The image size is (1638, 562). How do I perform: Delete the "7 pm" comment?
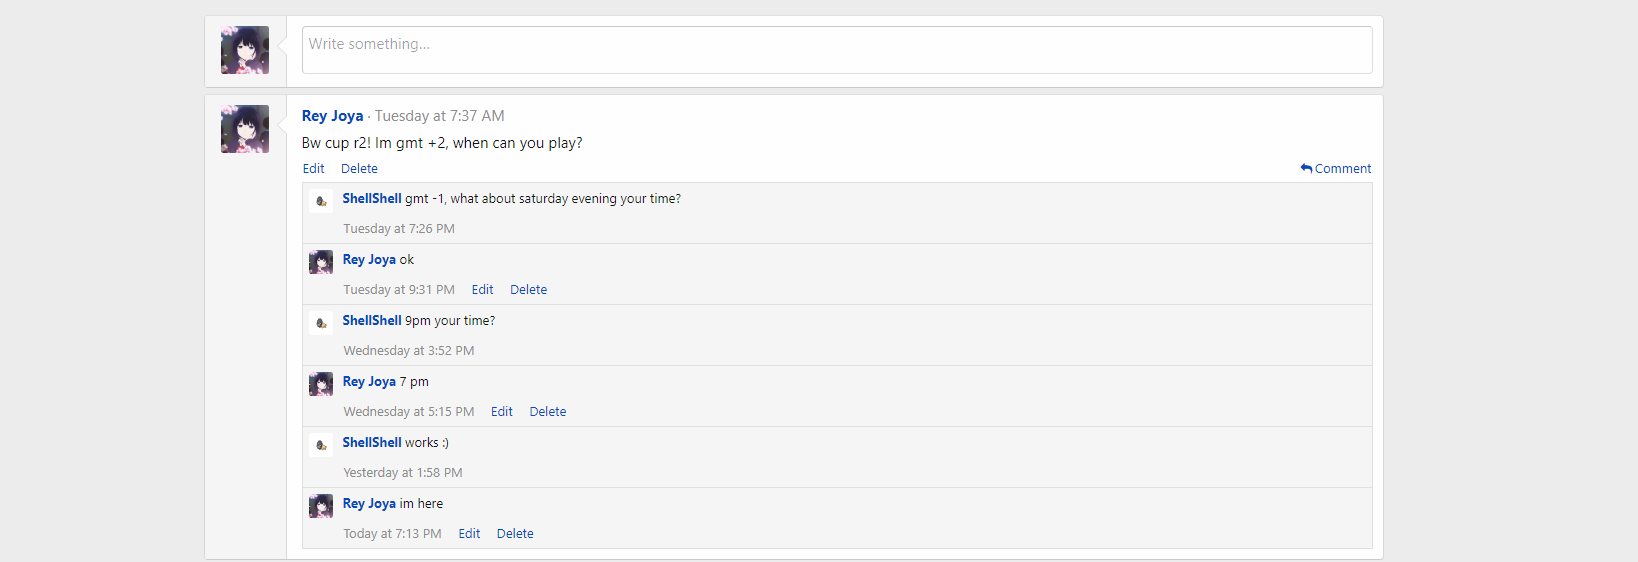pyautogui.click(x=547, y=412)
